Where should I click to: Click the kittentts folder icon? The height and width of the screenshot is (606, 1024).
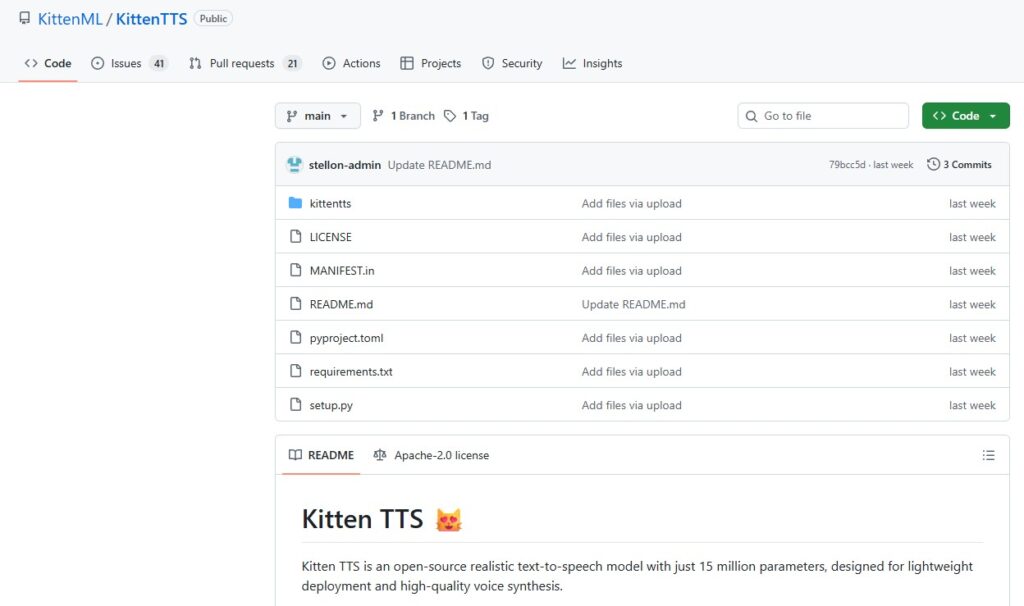click(295, 203)
